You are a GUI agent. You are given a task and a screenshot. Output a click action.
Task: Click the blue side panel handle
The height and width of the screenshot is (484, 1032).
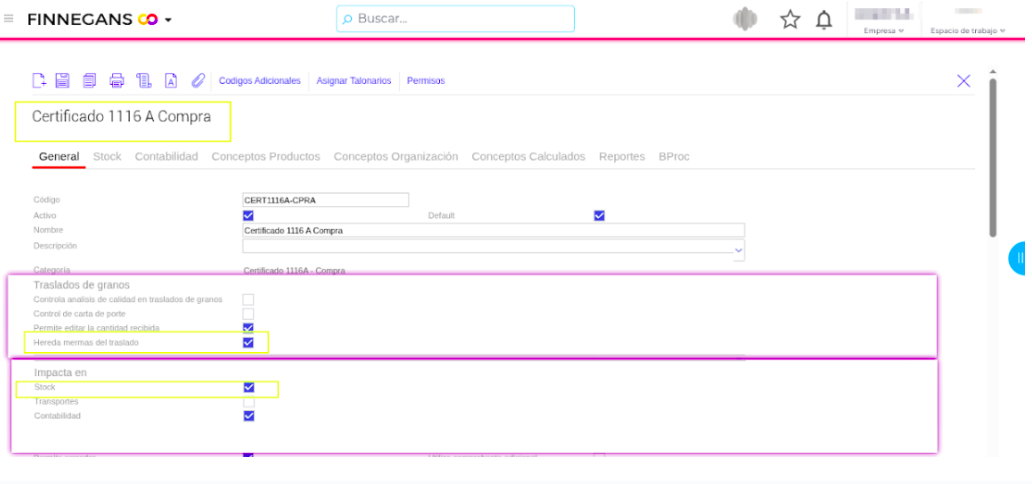click(1019, 257)
